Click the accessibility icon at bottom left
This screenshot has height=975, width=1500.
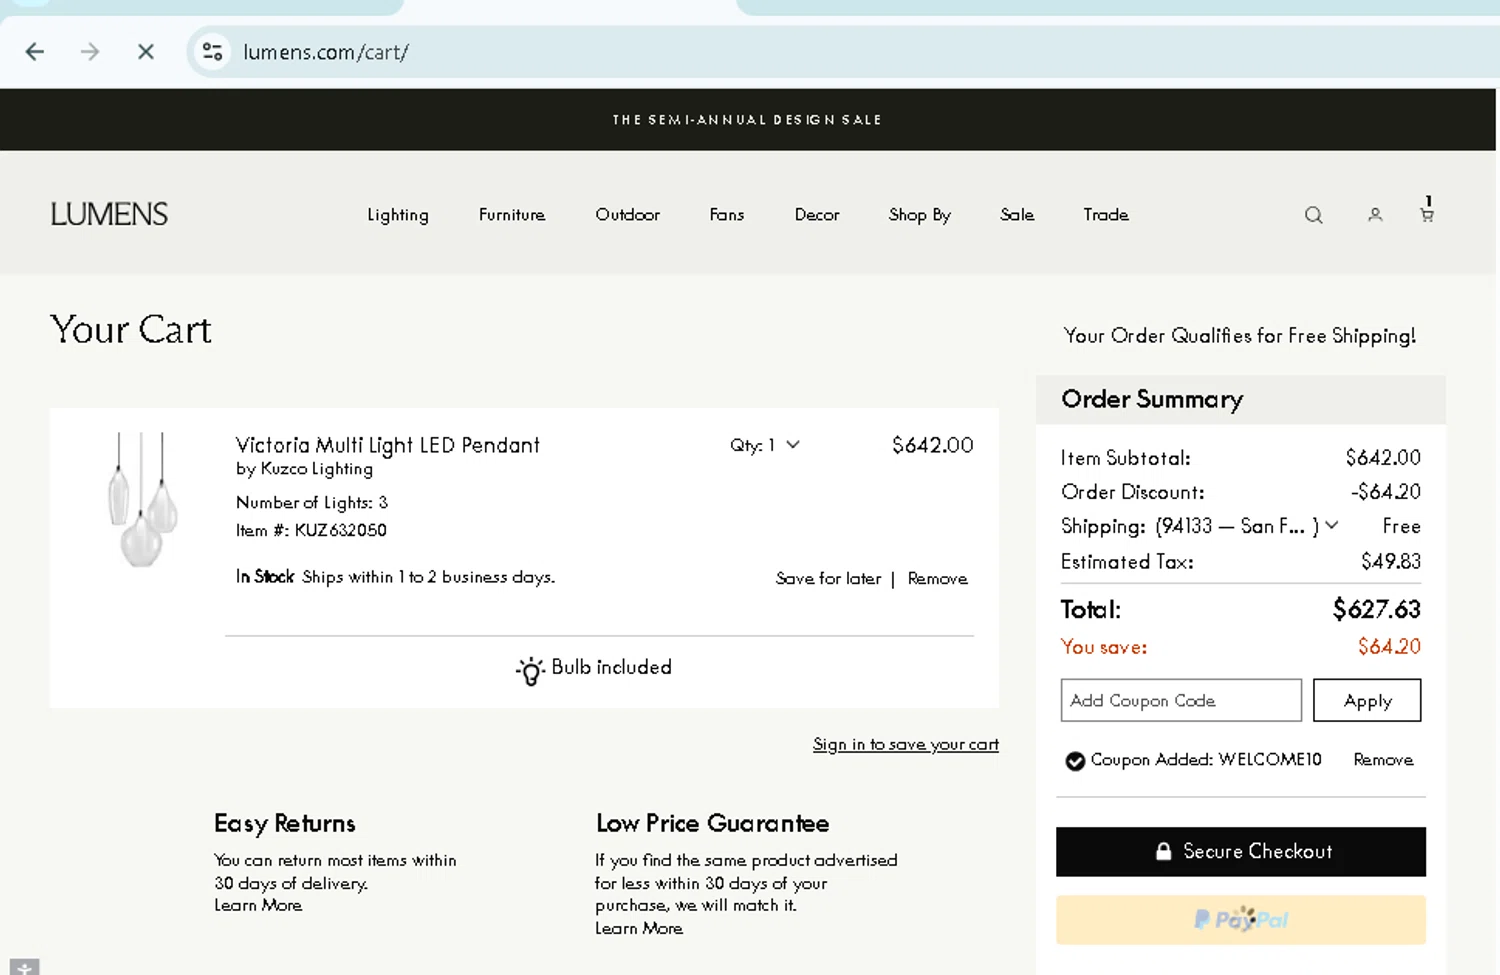pyautogui.click(x=24, y=967)
